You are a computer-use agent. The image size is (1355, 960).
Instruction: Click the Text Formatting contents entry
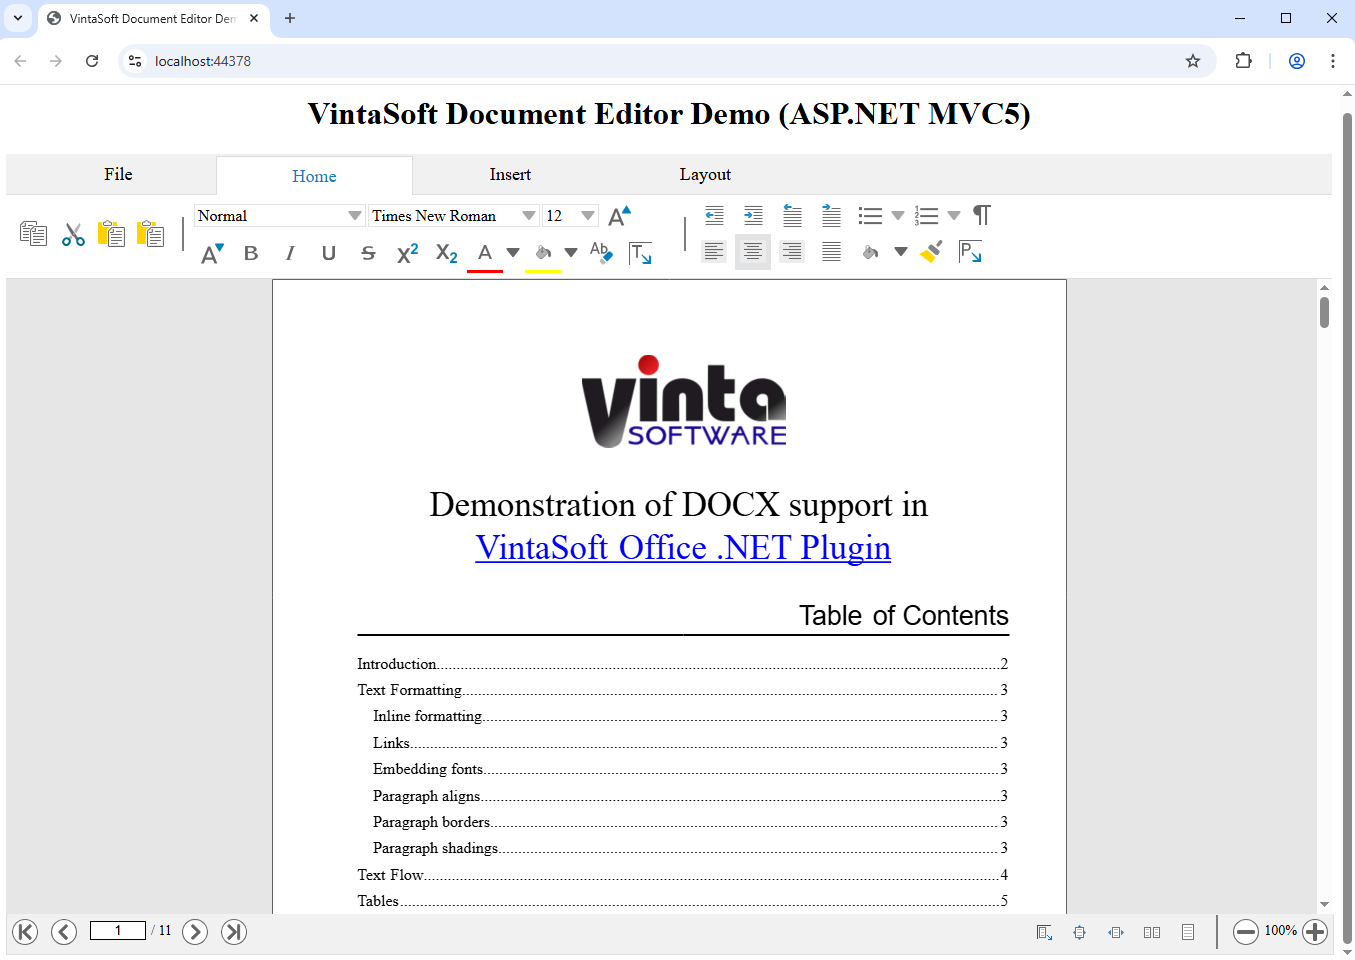(410, 690)
